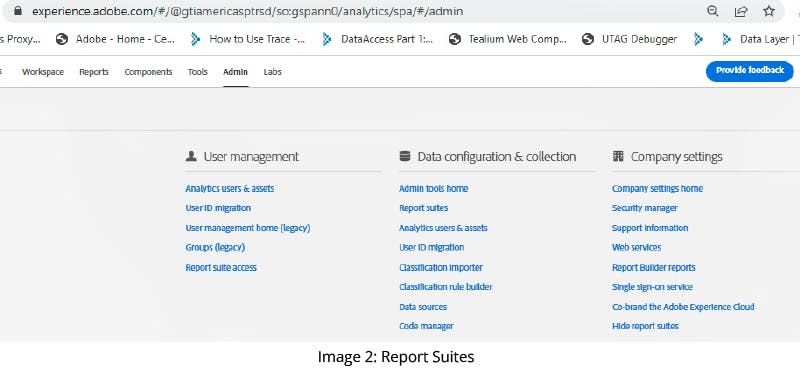This screenshot has width=800, height=370.
Task: Open the Data Layer bookmark
Action: (x=760, y=39)
